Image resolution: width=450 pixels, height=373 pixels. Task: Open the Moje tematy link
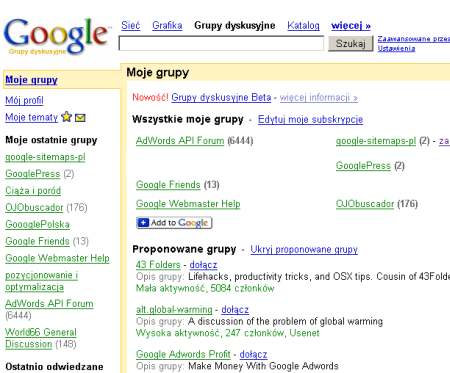click(31, 117)
